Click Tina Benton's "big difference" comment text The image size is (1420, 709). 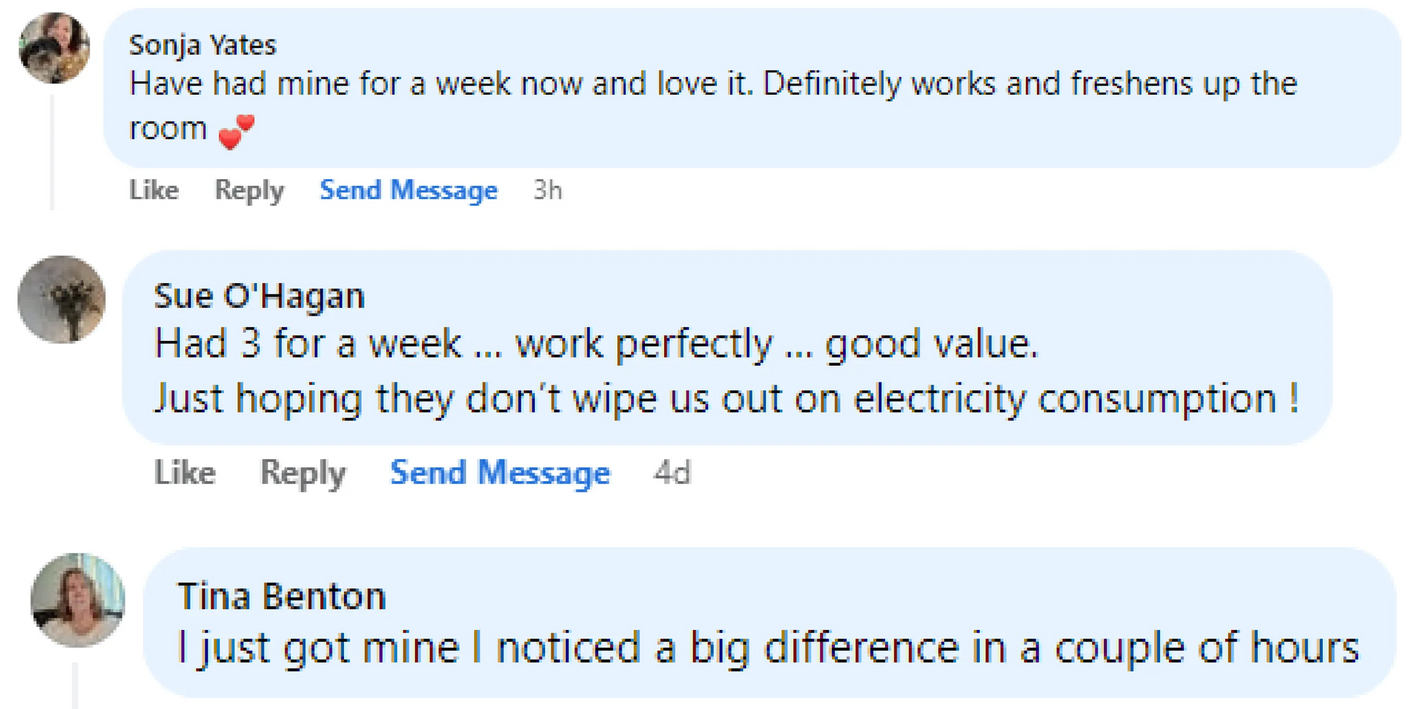click(x=767, y=647)
